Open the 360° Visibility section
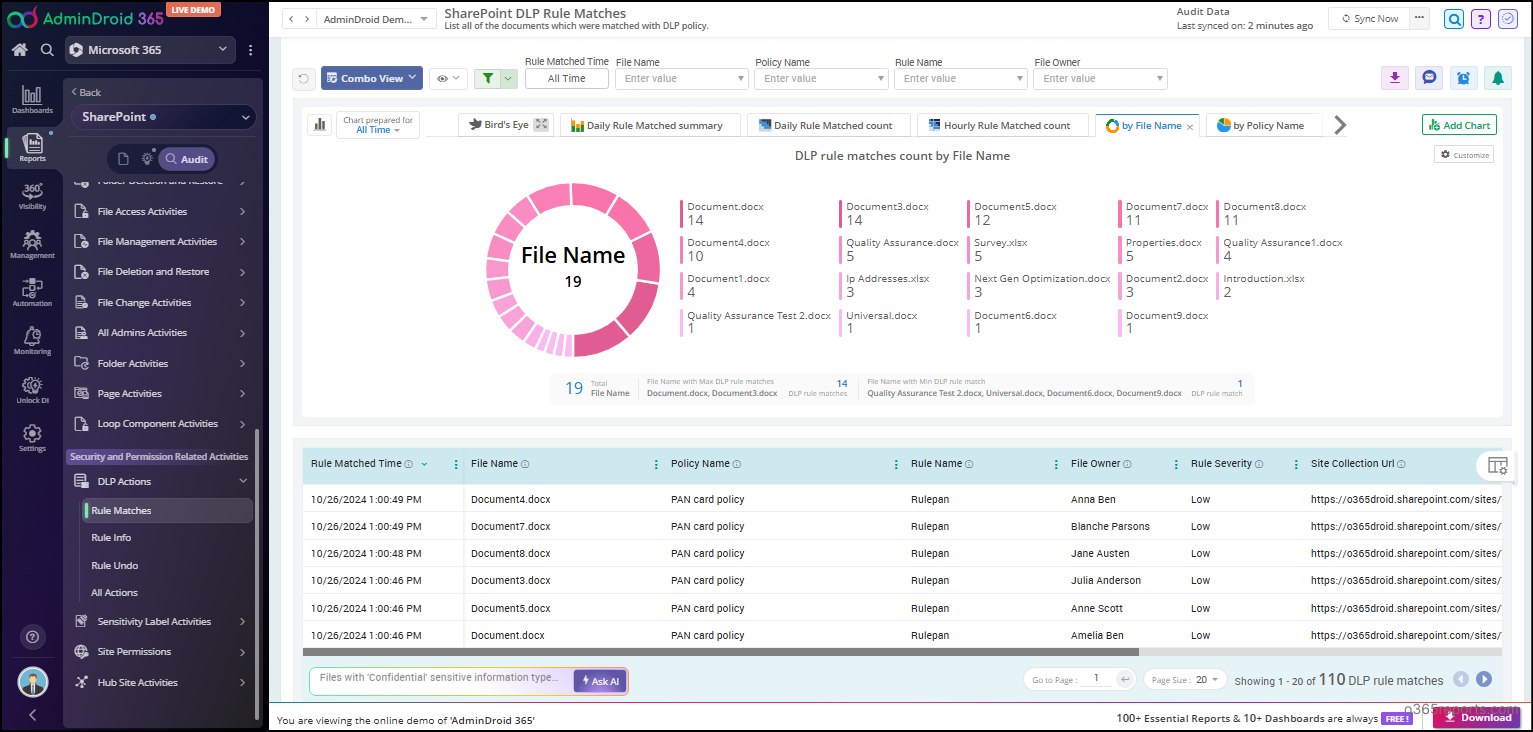This screenshot has width=1533, height=732. (x=32, y=195)
